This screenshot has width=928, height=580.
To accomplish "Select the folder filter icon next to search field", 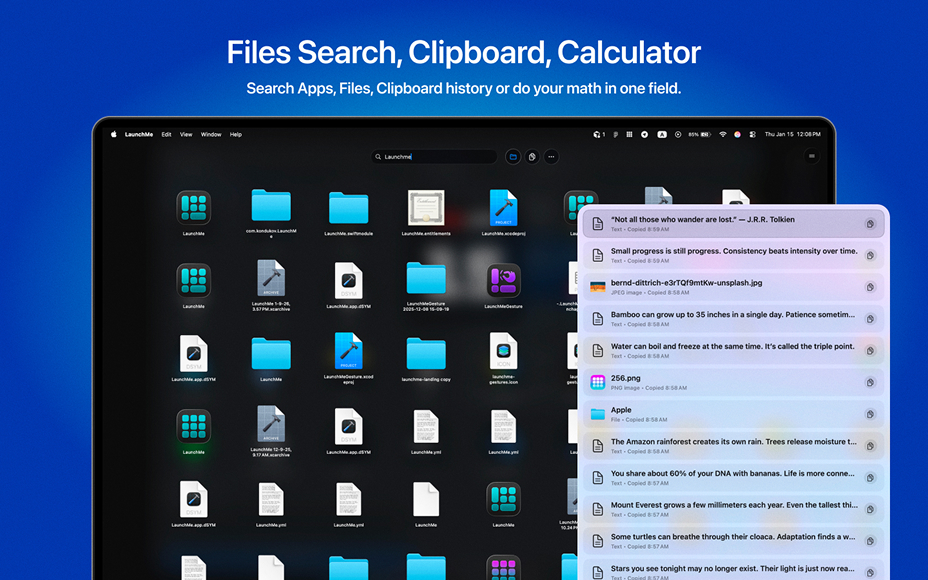I will pos(513,156).
